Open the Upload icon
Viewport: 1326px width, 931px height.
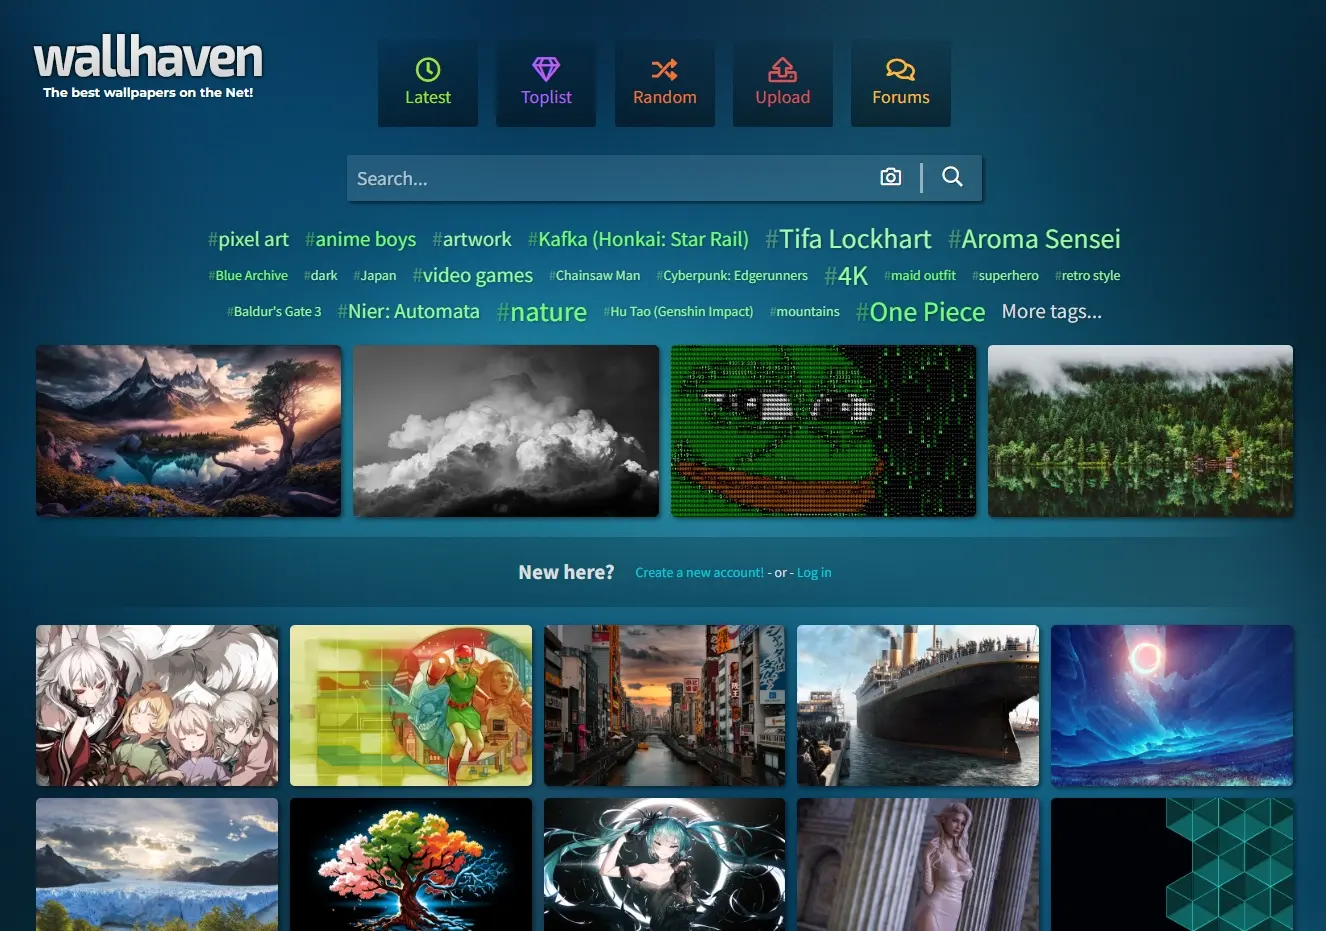[x=783, y=70]
